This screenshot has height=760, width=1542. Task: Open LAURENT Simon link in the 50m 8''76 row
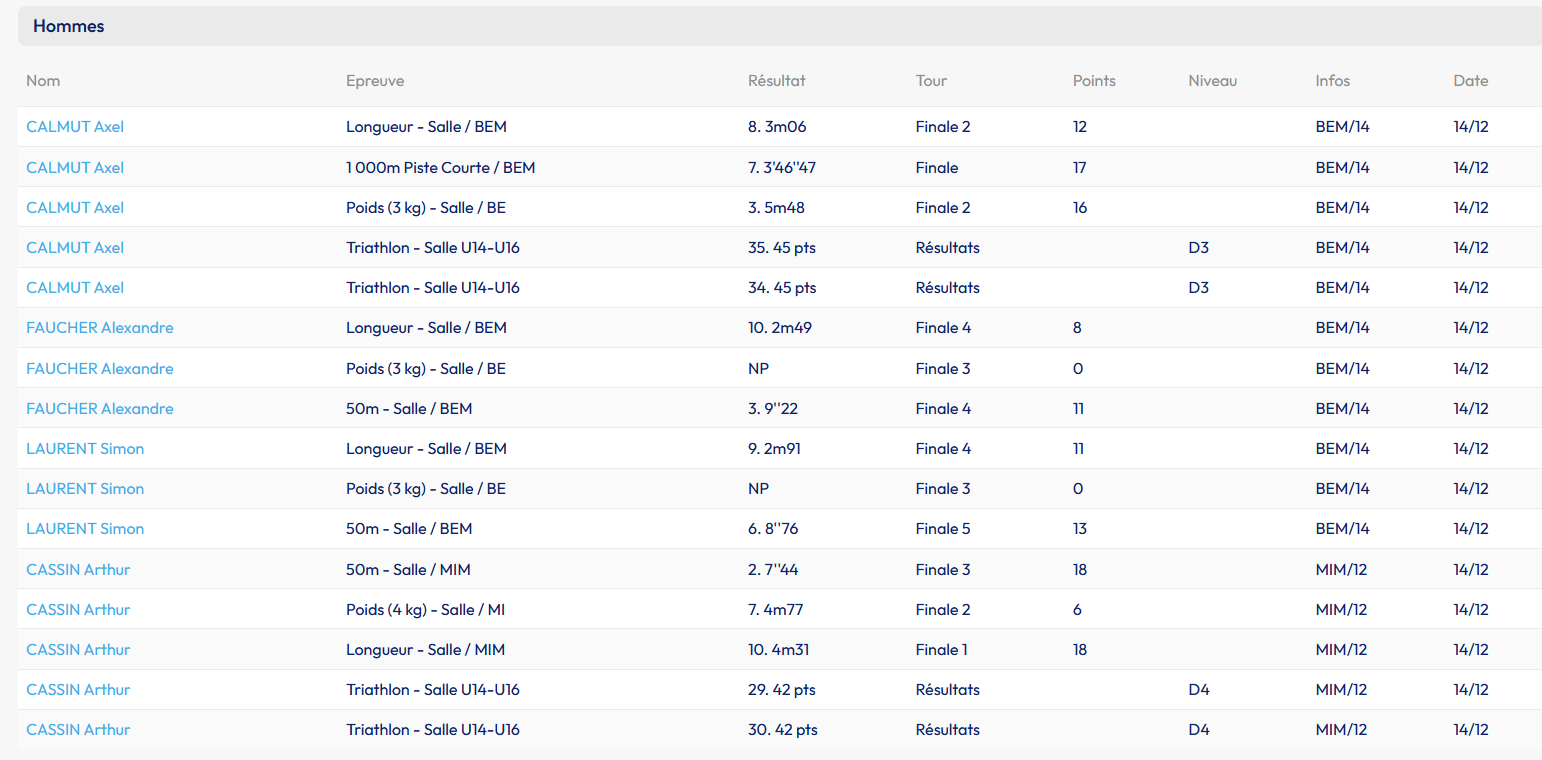85,529
